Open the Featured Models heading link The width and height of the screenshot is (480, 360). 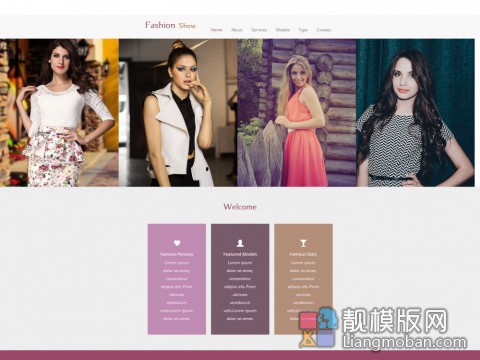point(240,254)
